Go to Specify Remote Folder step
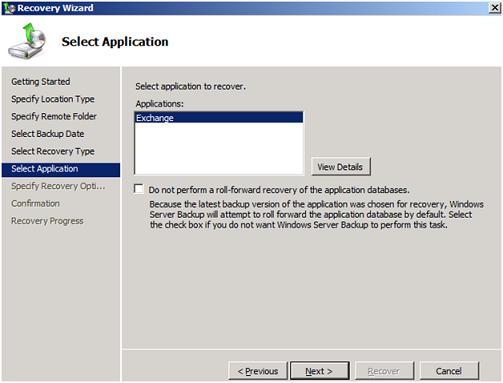Image resolution: width=503 pixels, height=383 pixels. click(54, 116)
